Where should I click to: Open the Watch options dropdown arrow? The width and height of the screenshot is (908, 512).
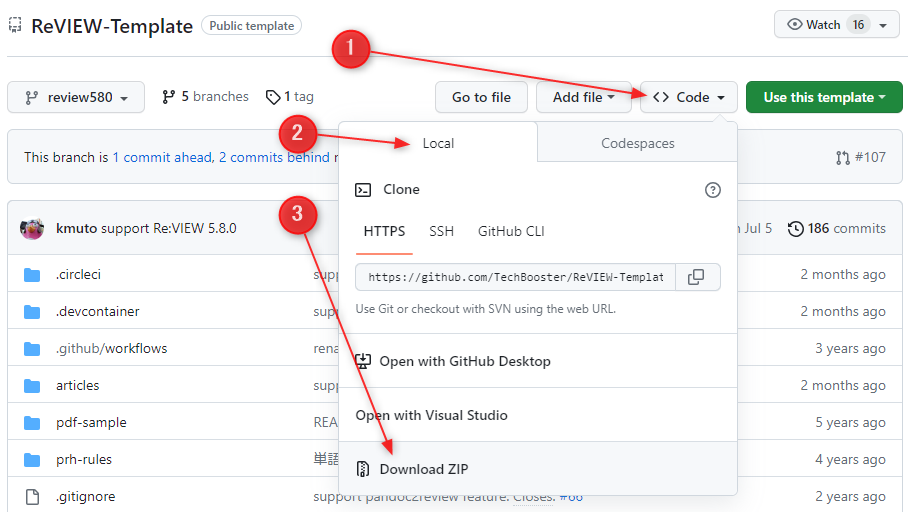(883, 25)
